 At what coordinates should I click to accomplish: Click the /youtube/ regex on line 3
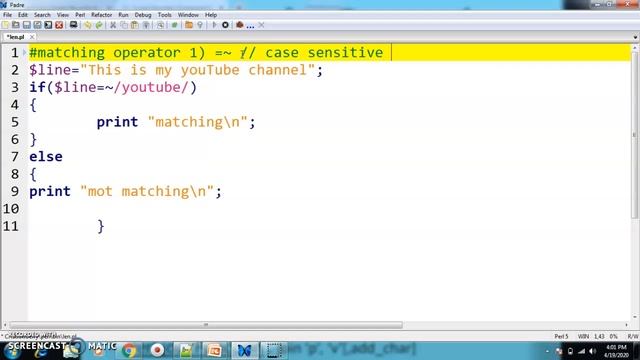pyautogui.click(x=151, y=87)
